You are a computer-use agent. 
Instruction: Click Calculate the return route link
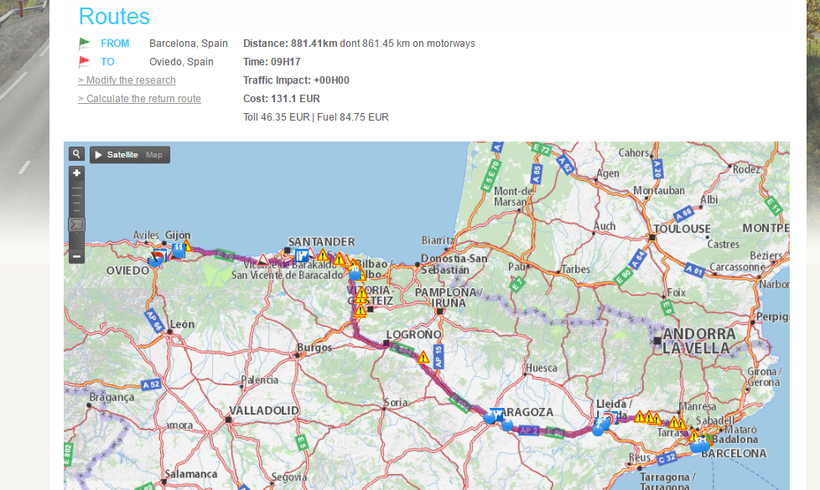(139, 99)
